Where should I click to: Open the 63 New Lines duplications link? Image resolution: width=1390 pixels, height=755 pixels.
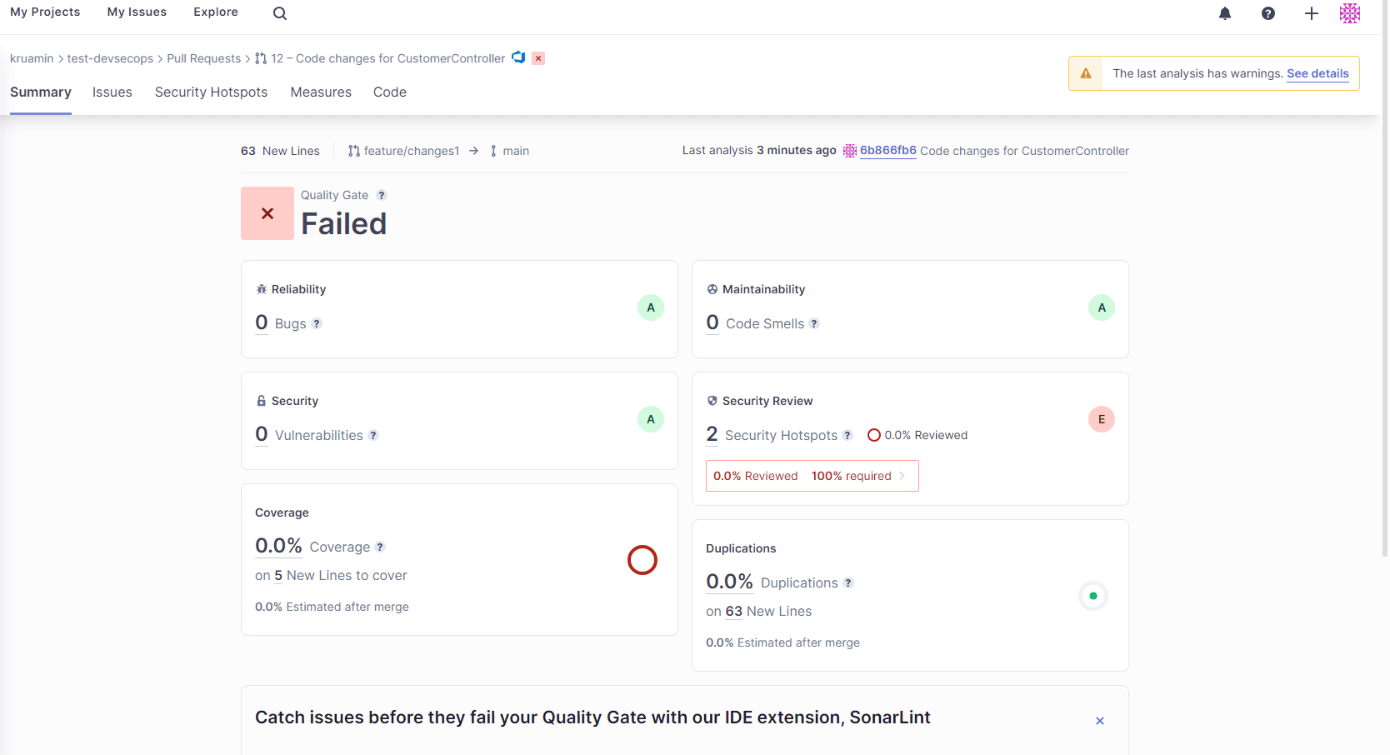[734, 612]
